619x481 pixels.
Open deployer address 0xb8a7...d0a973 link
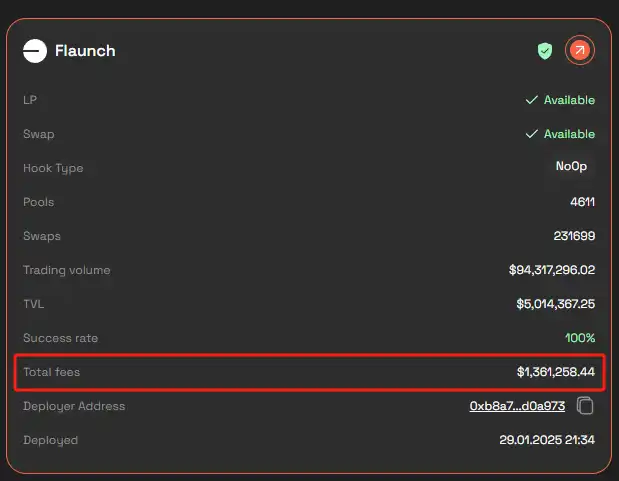pos(517,406)
